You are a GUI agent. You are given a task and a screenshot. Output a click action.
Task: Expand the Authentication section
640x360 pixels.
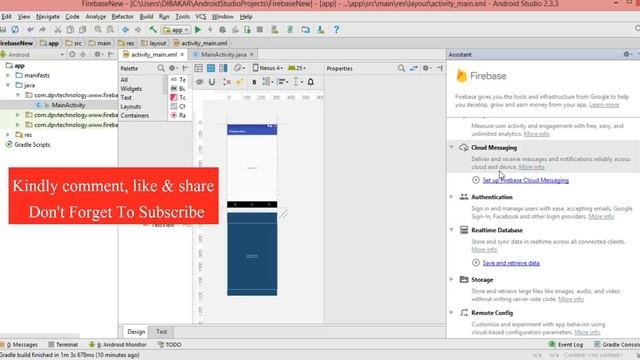pos(451,197)
